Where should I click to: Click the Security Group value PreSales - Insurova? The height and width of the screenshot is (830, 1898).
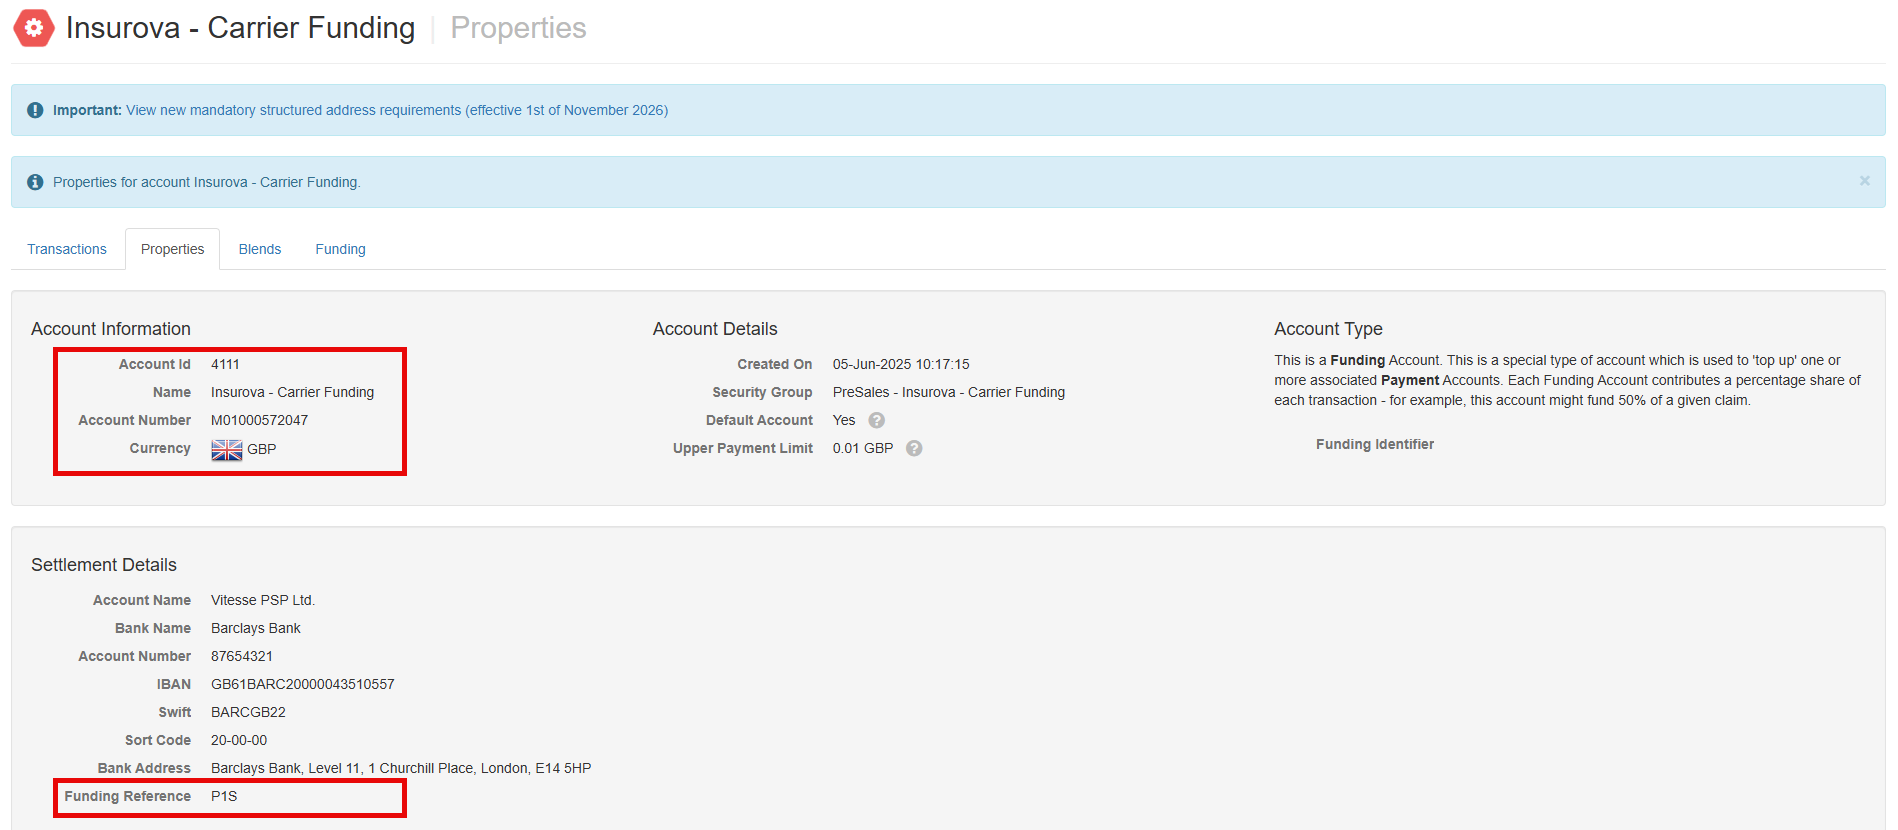click(x=949, y=392)
